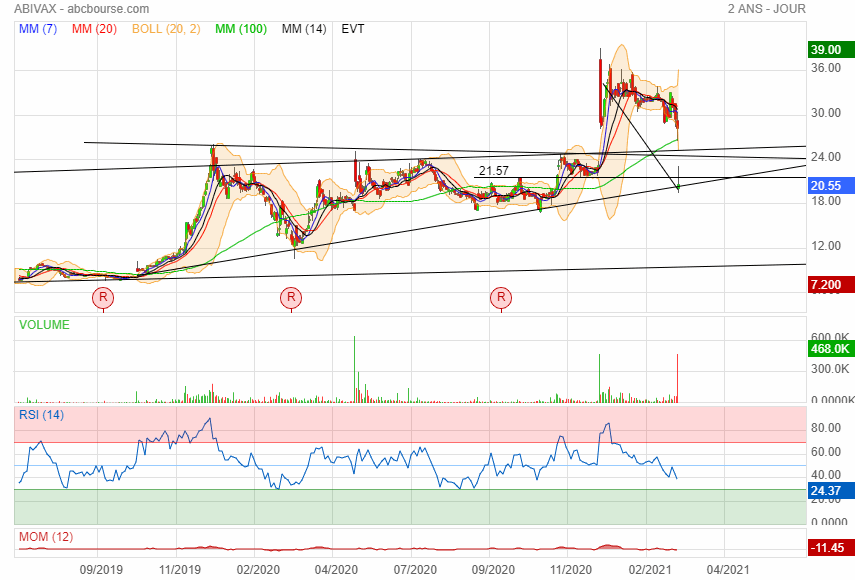Click the 12.00 price axis value
The image size is (855, 580).
(826, 246)
